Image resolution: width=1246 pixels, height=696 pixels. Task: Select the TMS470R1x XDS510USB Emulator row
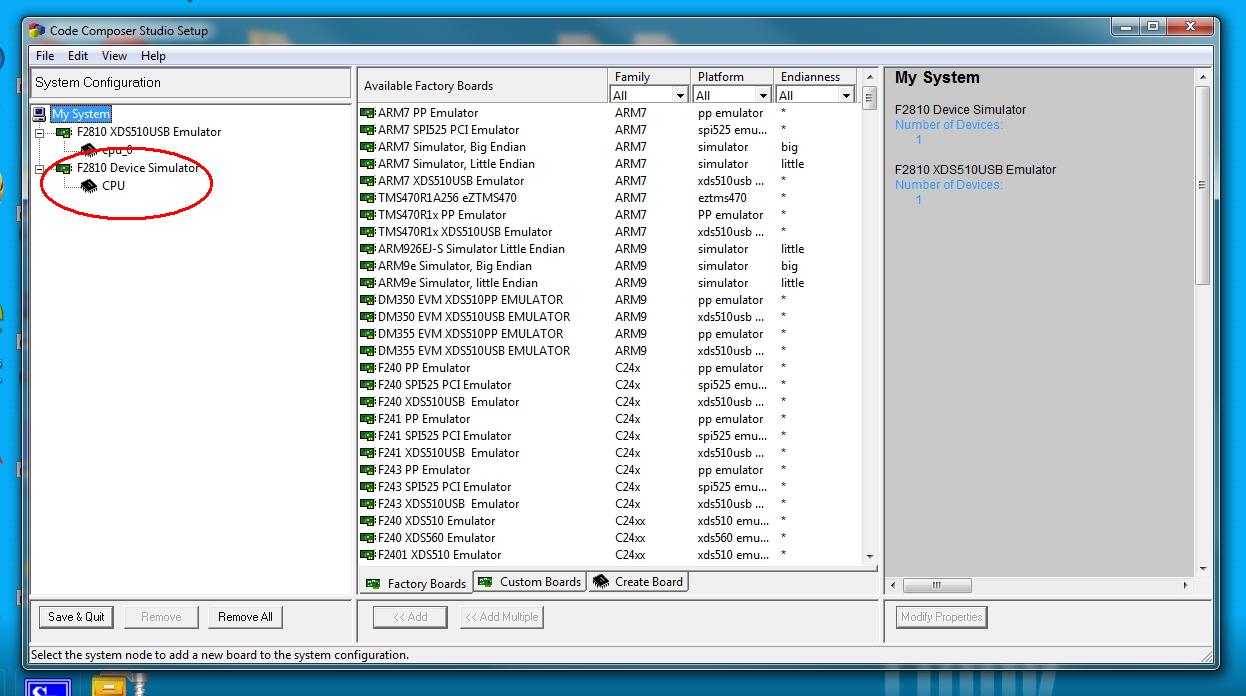tap(609, 232)
